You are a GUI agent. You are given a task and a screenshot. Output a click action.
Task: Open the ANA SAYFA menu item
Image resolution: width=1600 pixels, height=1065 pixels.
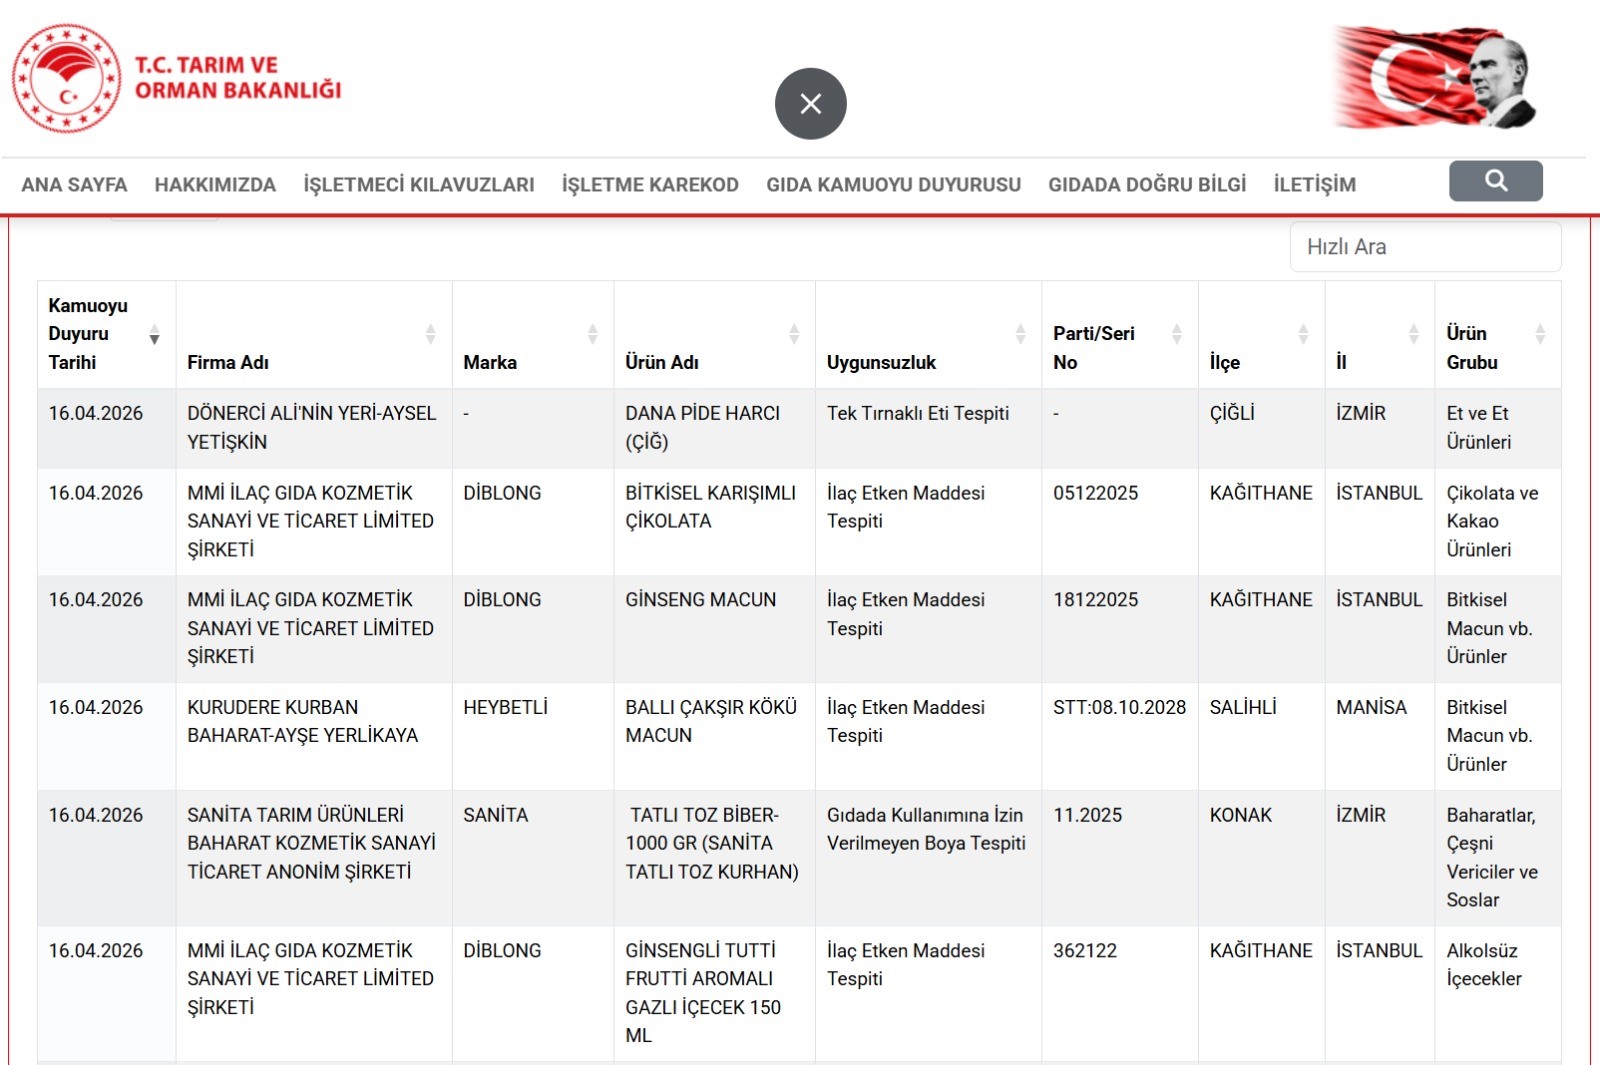[74, 185]
